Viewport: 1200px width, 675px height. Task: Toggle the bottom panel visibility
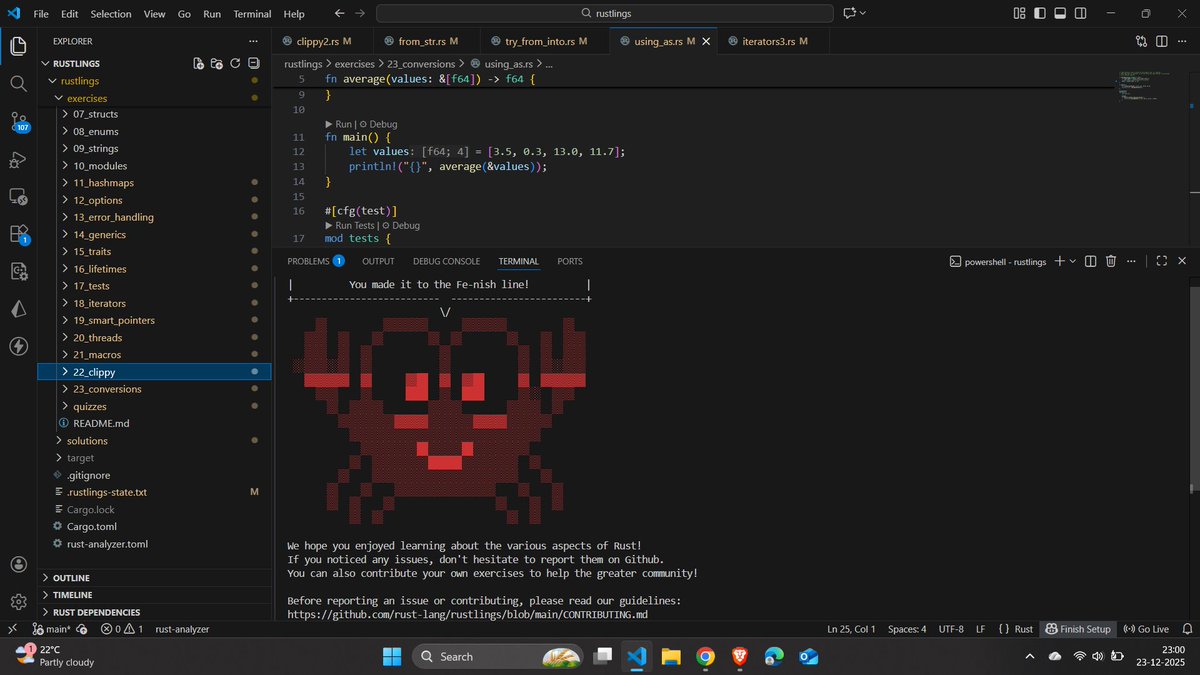coord(1061,13)
